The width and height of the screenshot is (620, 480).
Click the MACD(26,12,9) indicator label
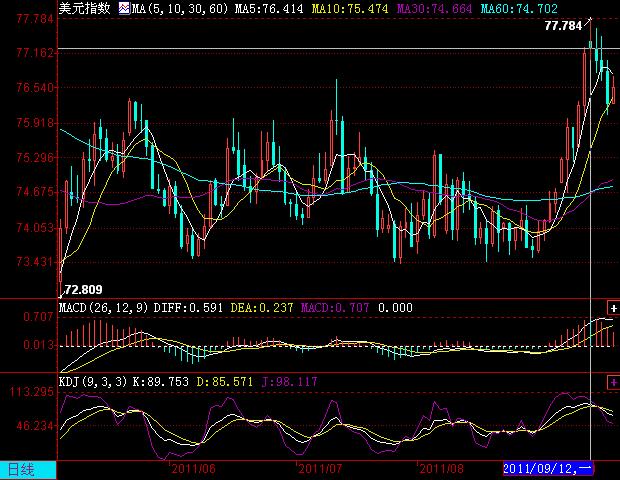pyautogui.click(x=103, y=308)
